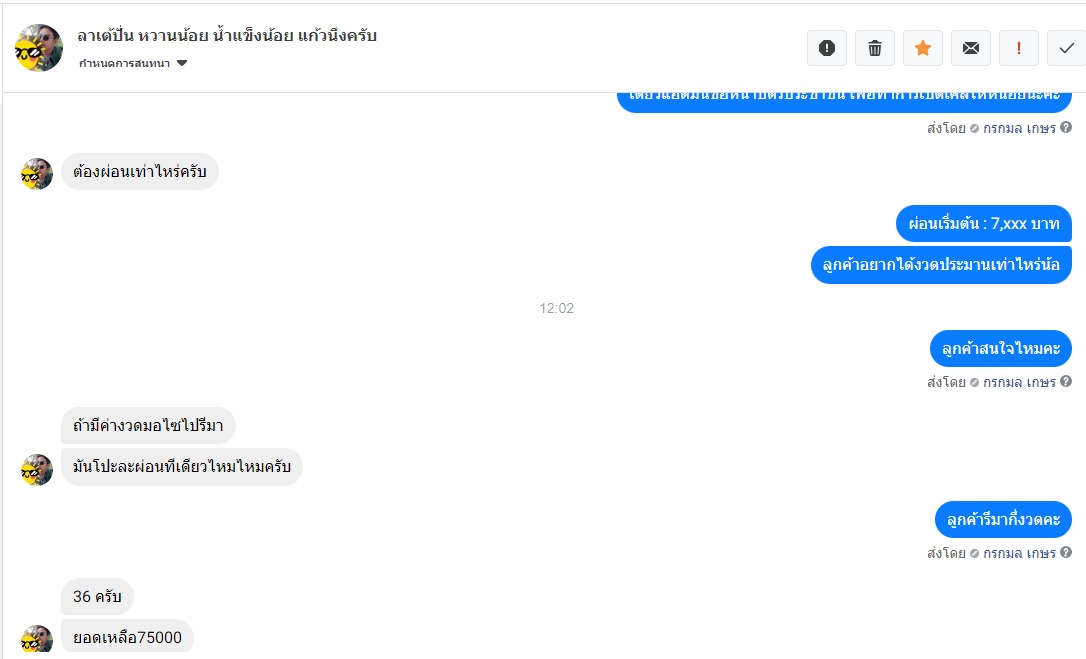The height and width of the screenshot is (659, 1086).
Task: Open the กำหนดการสนทนา assignment label
Action: [125, 63]
